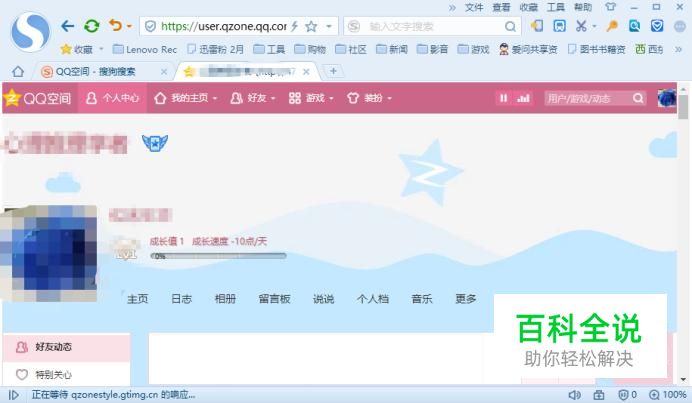Click the teal search-assistant toolbar icon
The height and width of the screenshot is (403, 692).
point(635,26)
